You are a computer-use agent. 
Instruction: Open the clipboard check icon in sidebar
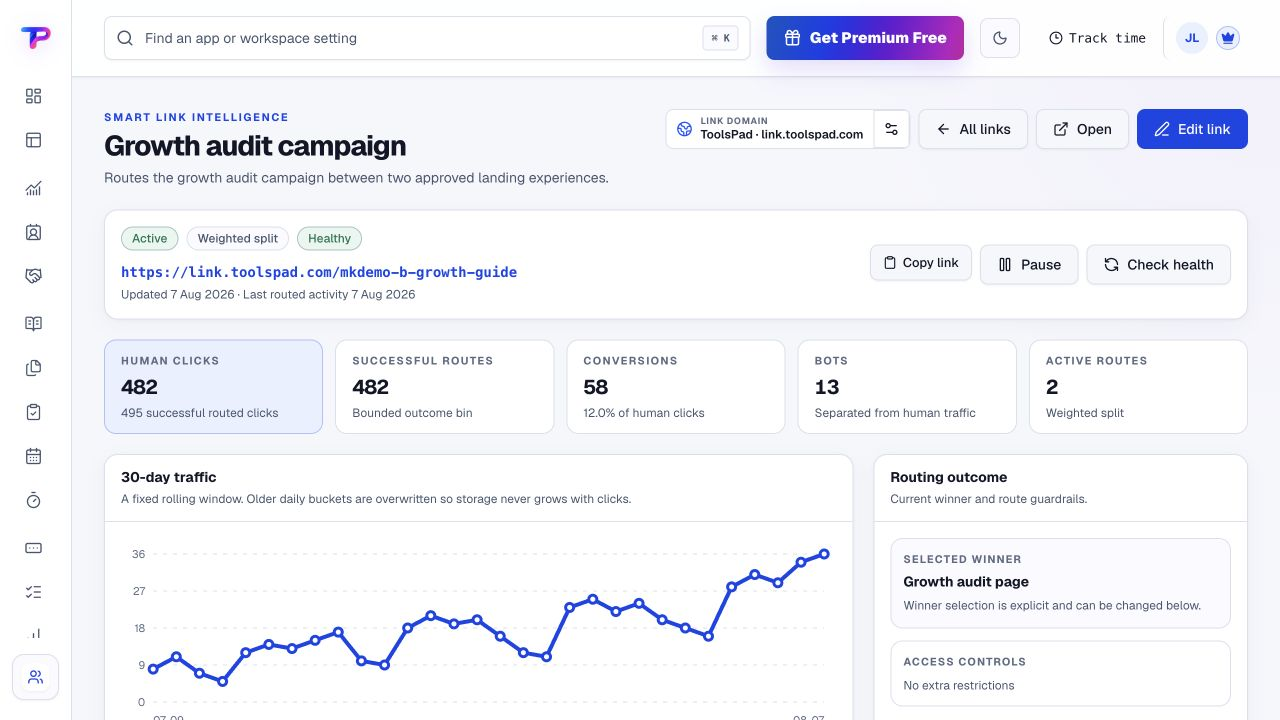point(33,412)
